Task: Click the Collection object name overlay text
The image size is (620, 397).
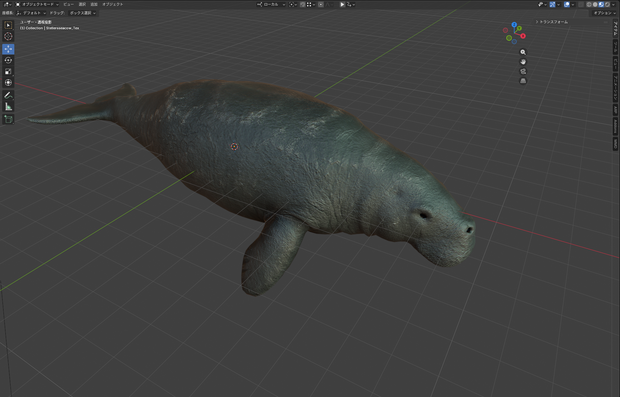Action: 49,28
